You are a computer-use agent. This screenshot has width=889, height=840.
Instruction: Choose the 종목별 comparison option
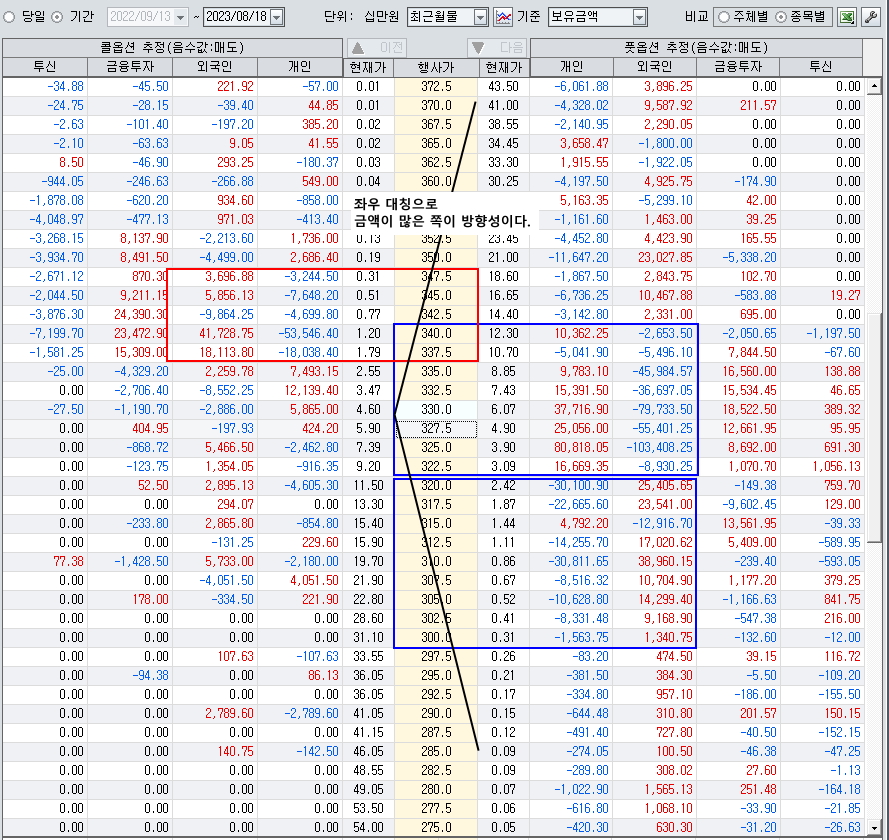click(x=781, y=17)
